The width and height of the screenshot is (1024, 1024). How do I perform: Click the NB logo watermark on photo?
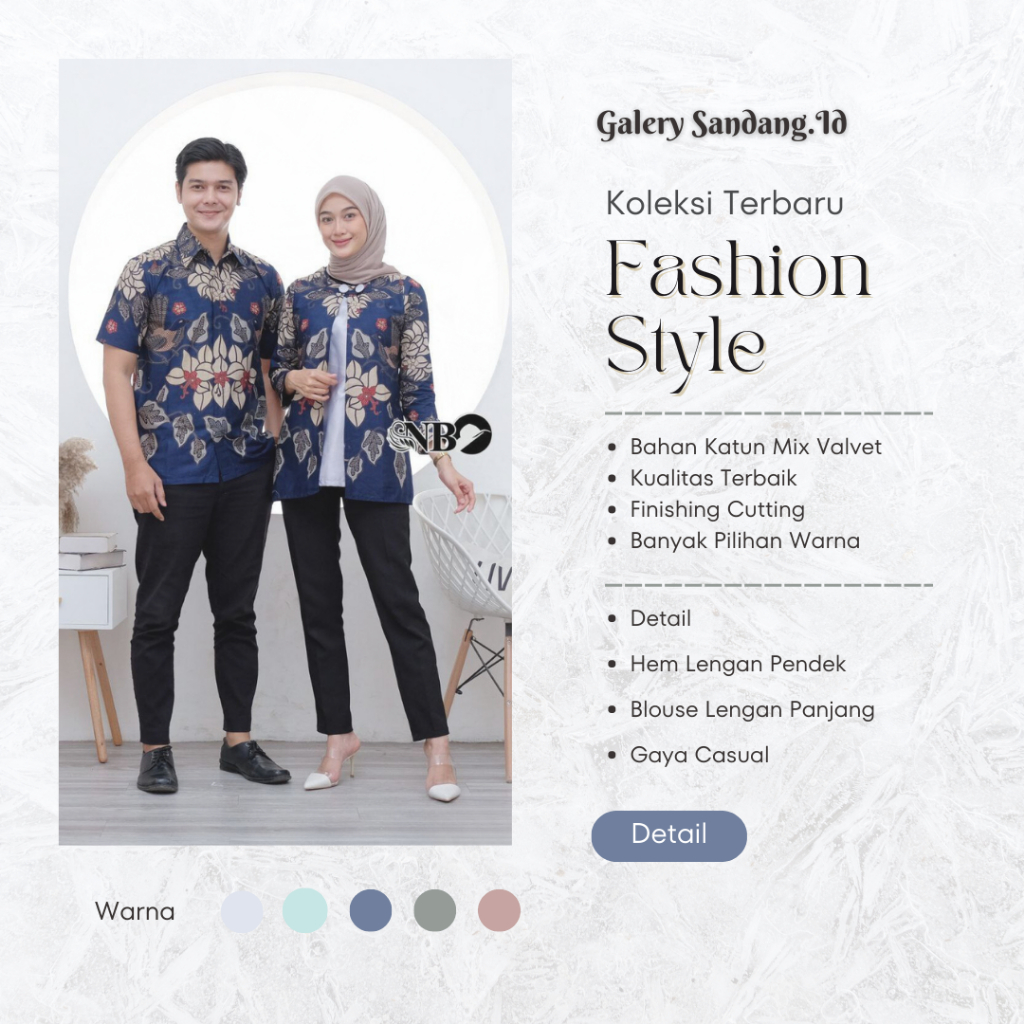pyautogui.click(x=439, y=435)
